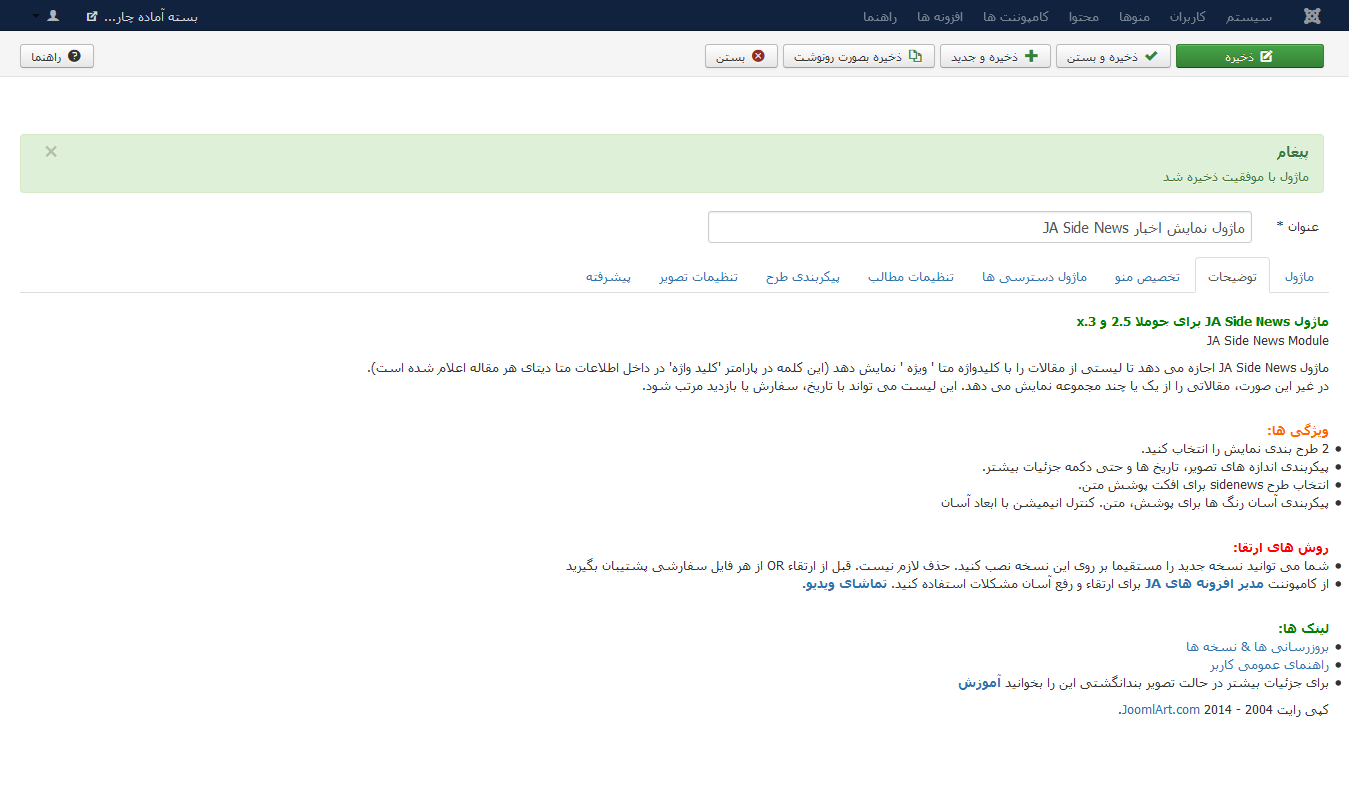Open the راهنما top menu
Screen dimensions: 1349x786
pos(880,16)
